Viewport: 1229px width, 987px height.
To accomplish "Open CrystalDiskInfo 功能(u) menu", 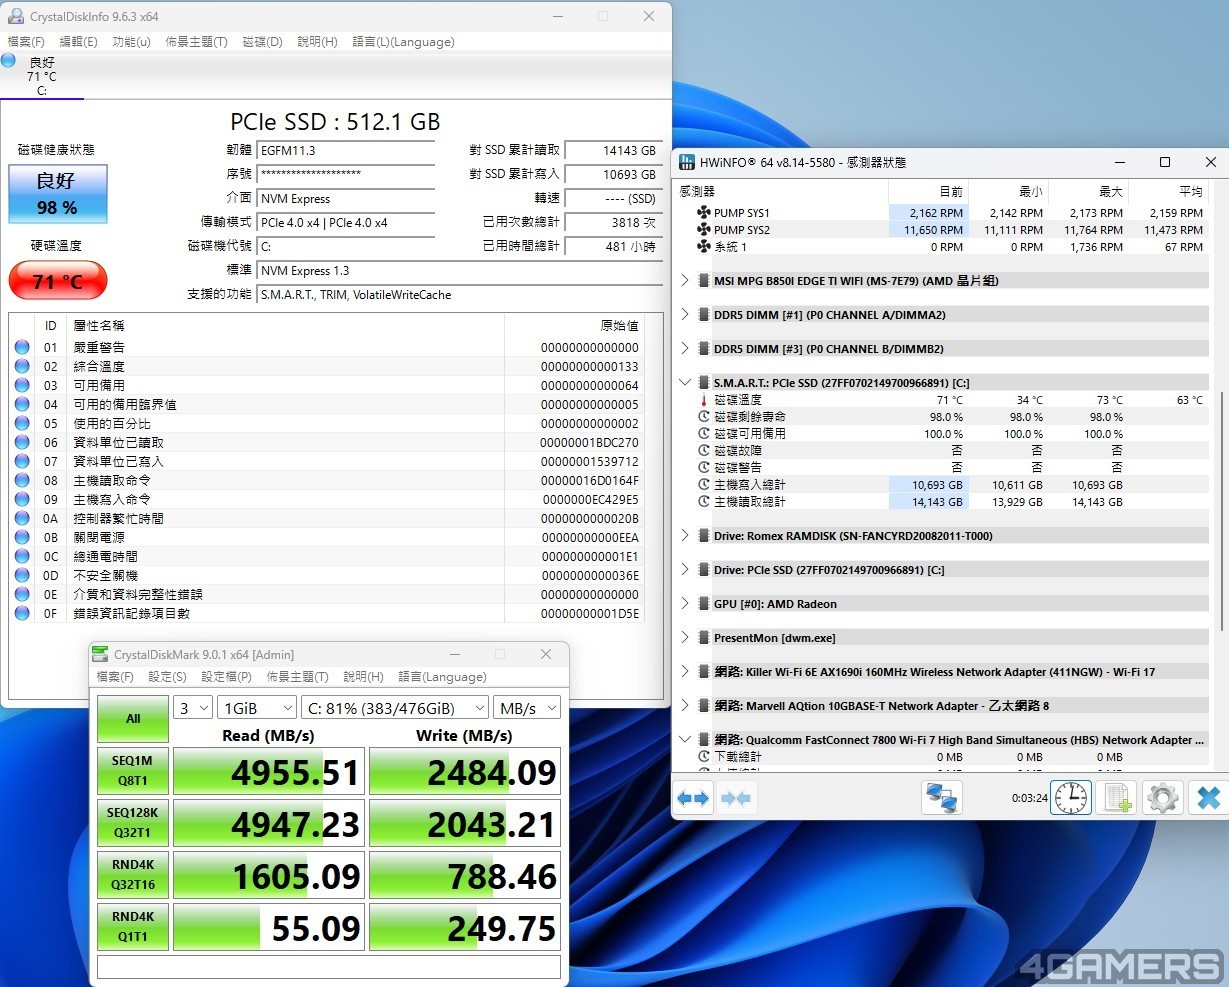I will point(132,42).
